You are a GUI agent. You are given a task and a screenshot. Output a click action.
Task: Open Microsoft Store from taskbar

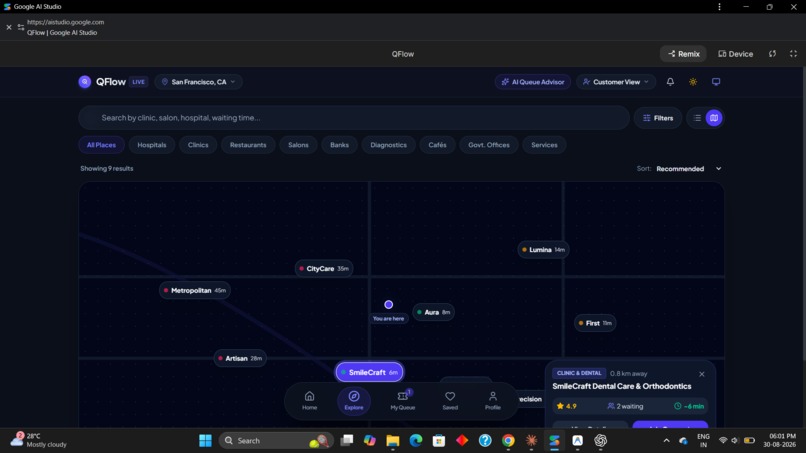tap(439, 441)
